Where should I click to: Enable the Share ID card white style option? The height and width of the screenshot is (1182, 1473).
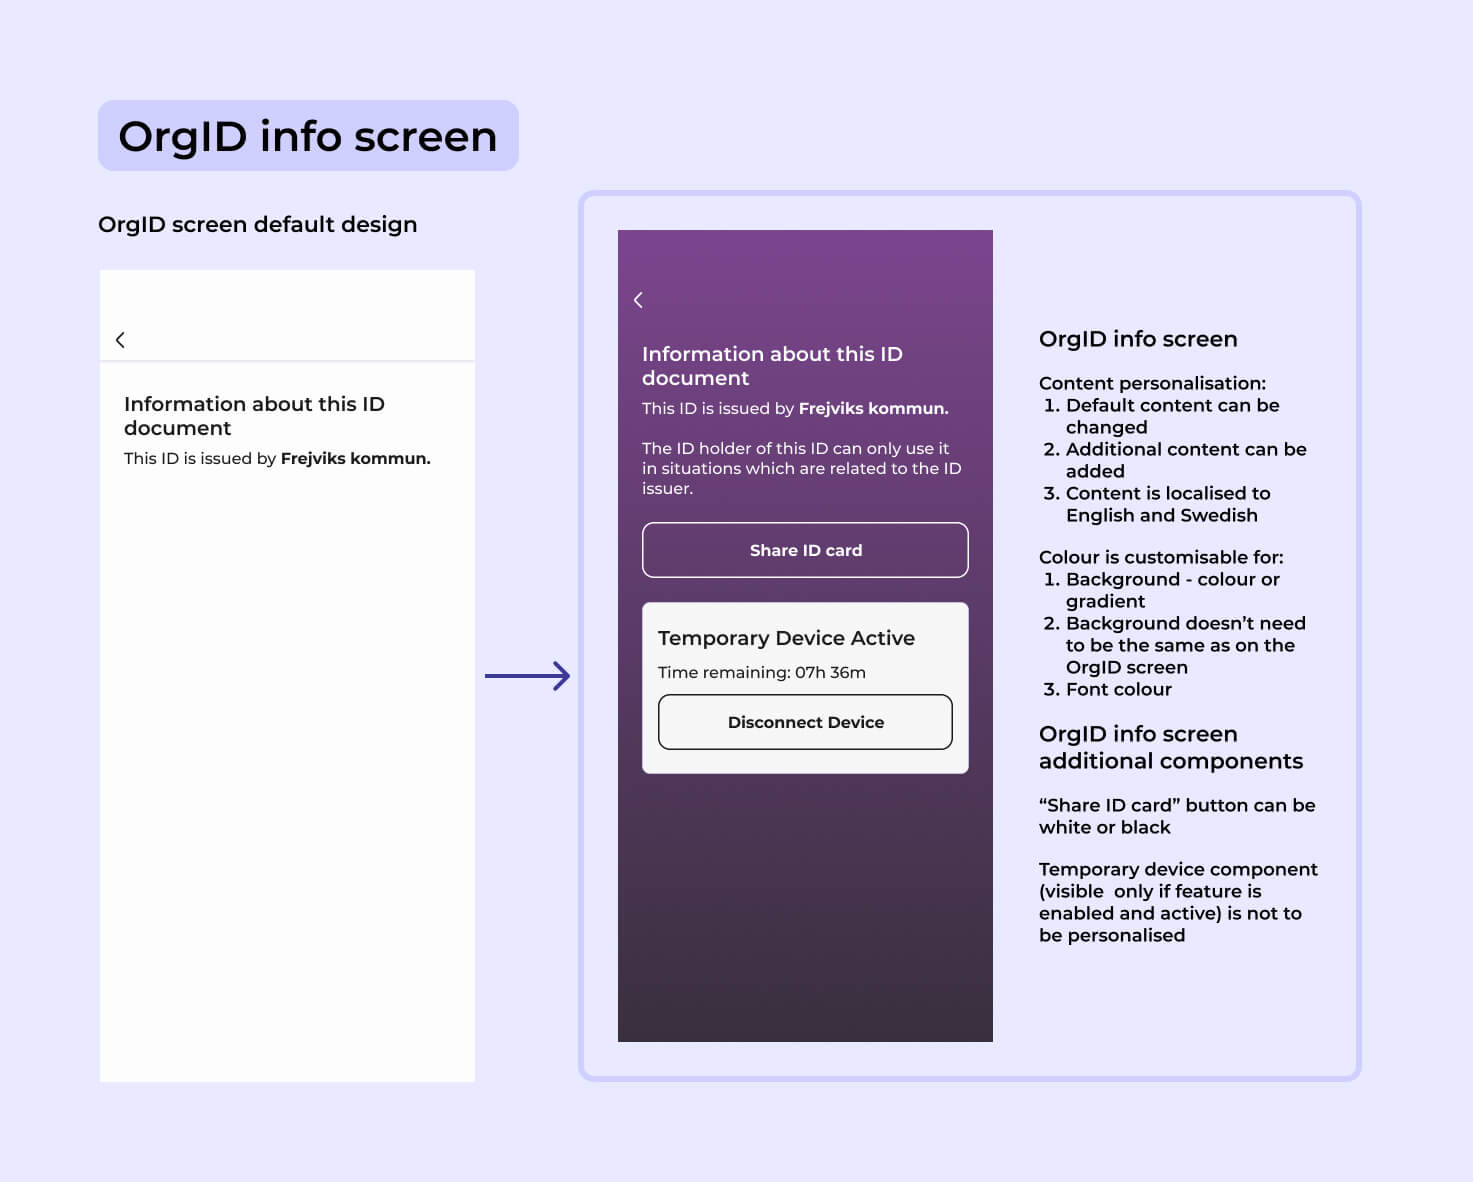[x=1178, y=816]
